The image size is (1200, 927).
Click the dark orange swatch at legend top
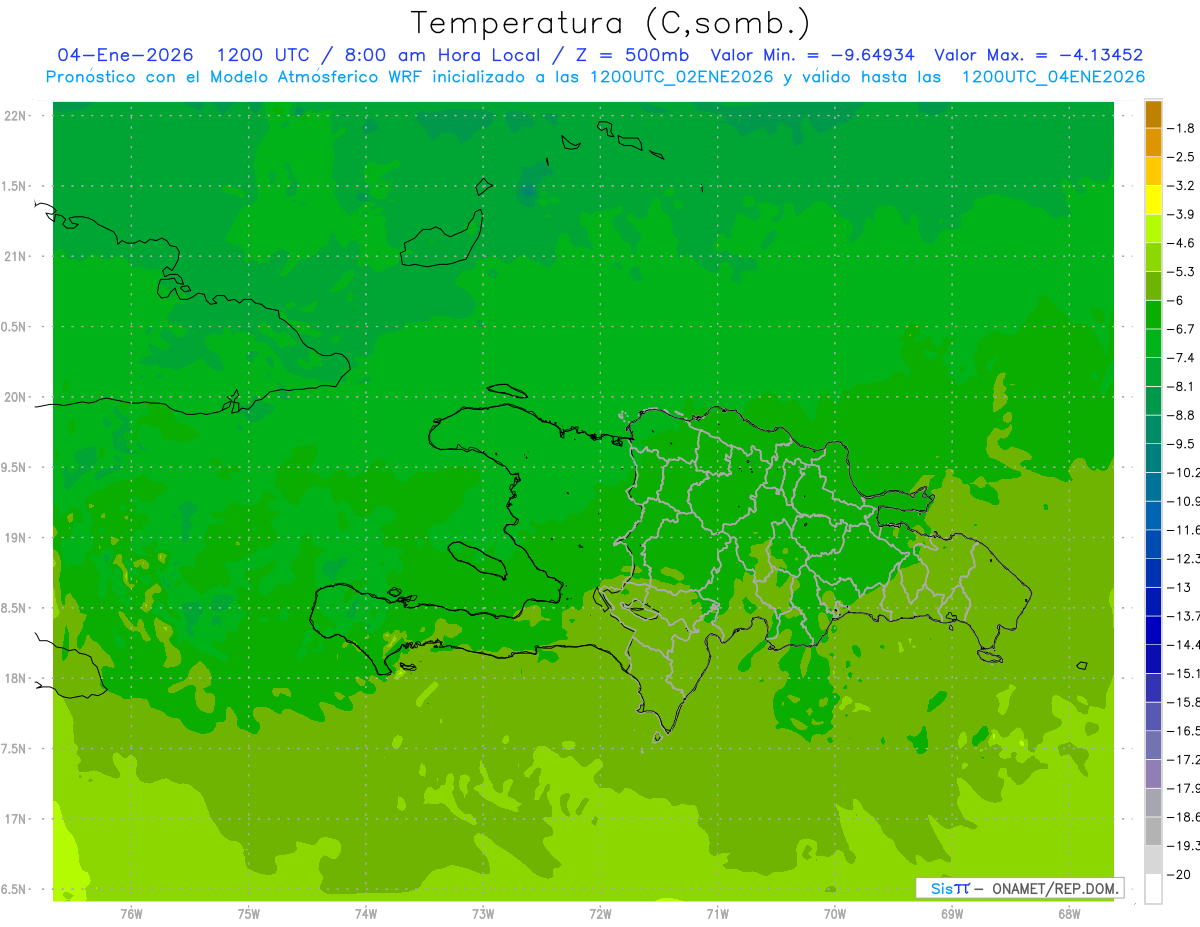point(1153,114)
